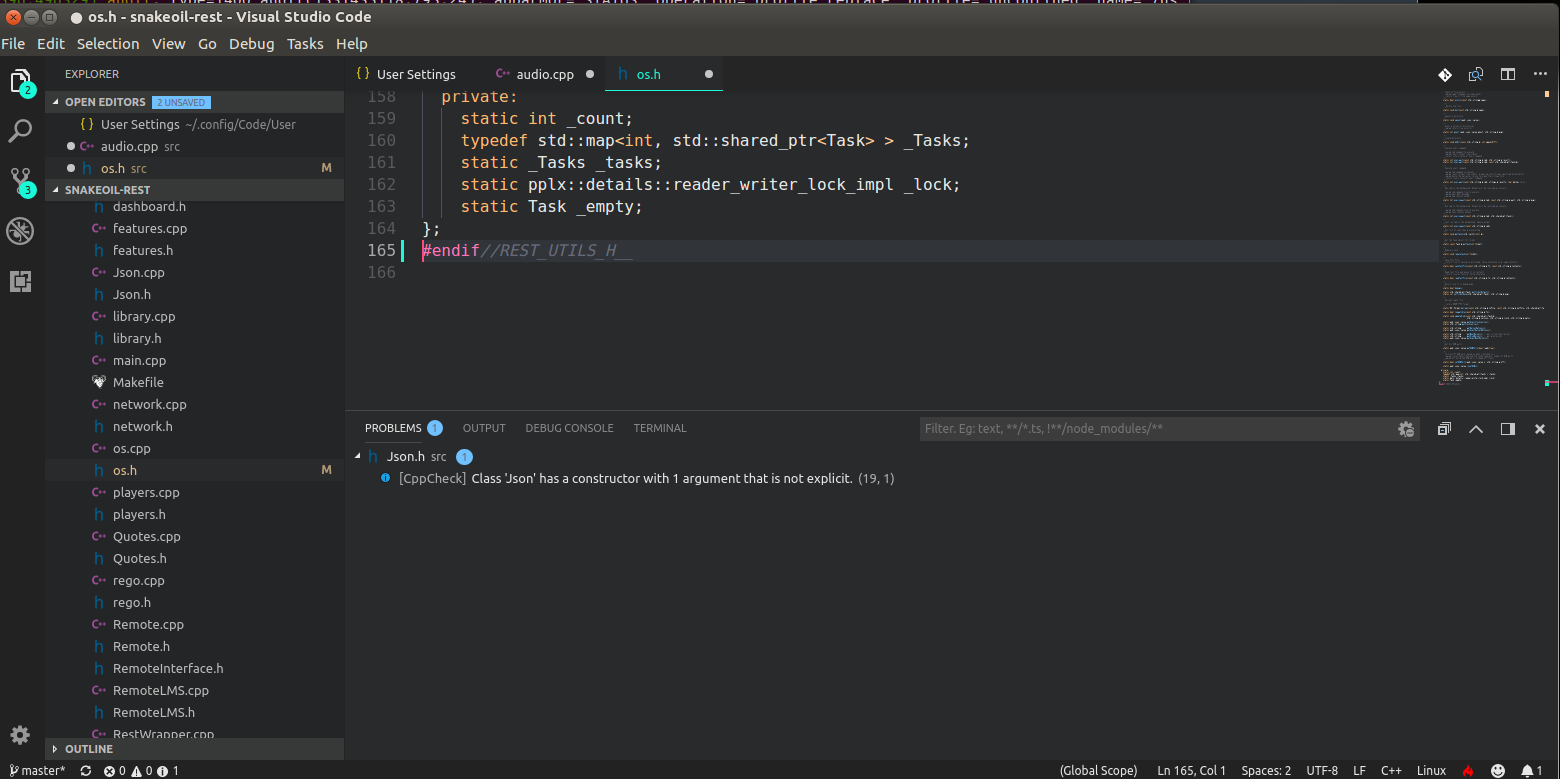Open the Debug view in activity bar

[21, 231]
